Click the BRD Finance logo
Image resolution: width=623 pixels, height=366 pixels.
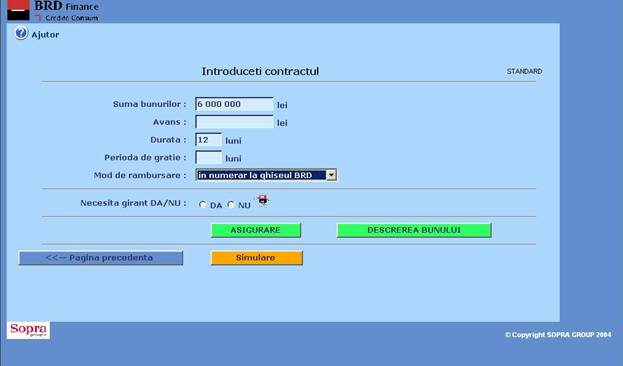pos(53,10)
